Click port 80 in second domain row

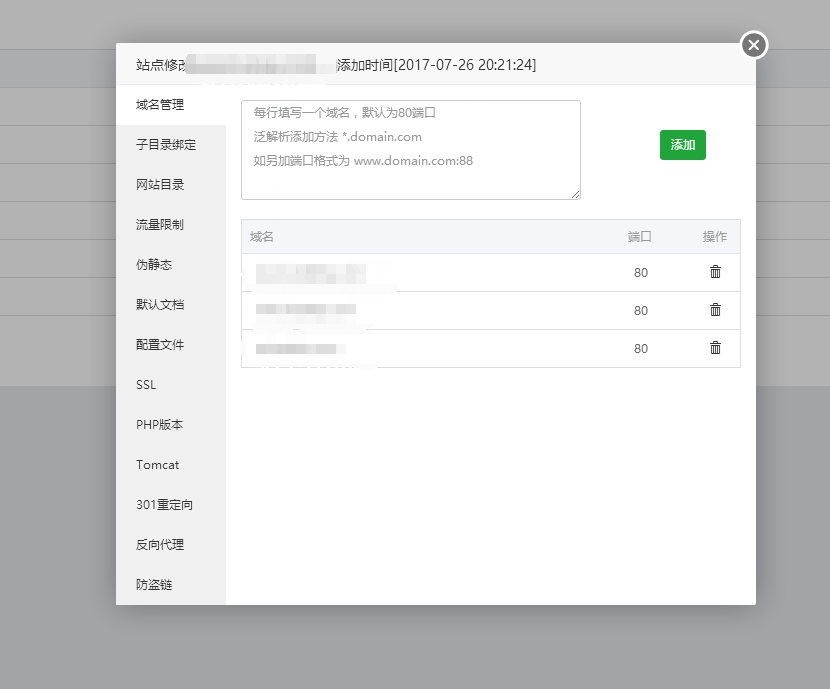640,311
